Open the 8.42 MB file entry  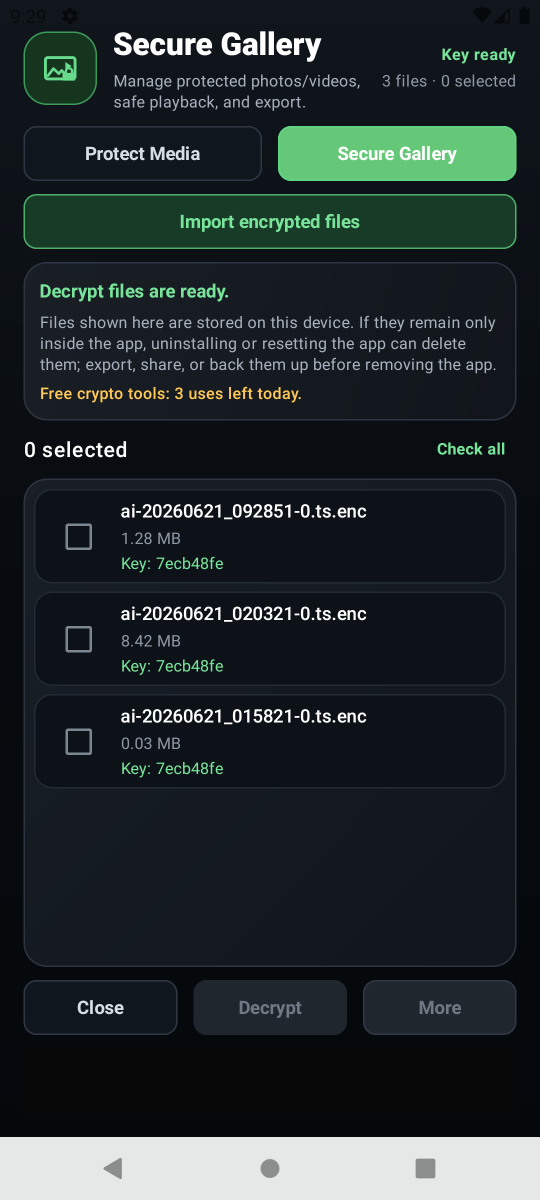pyautogui.click(x=270, y=639)
